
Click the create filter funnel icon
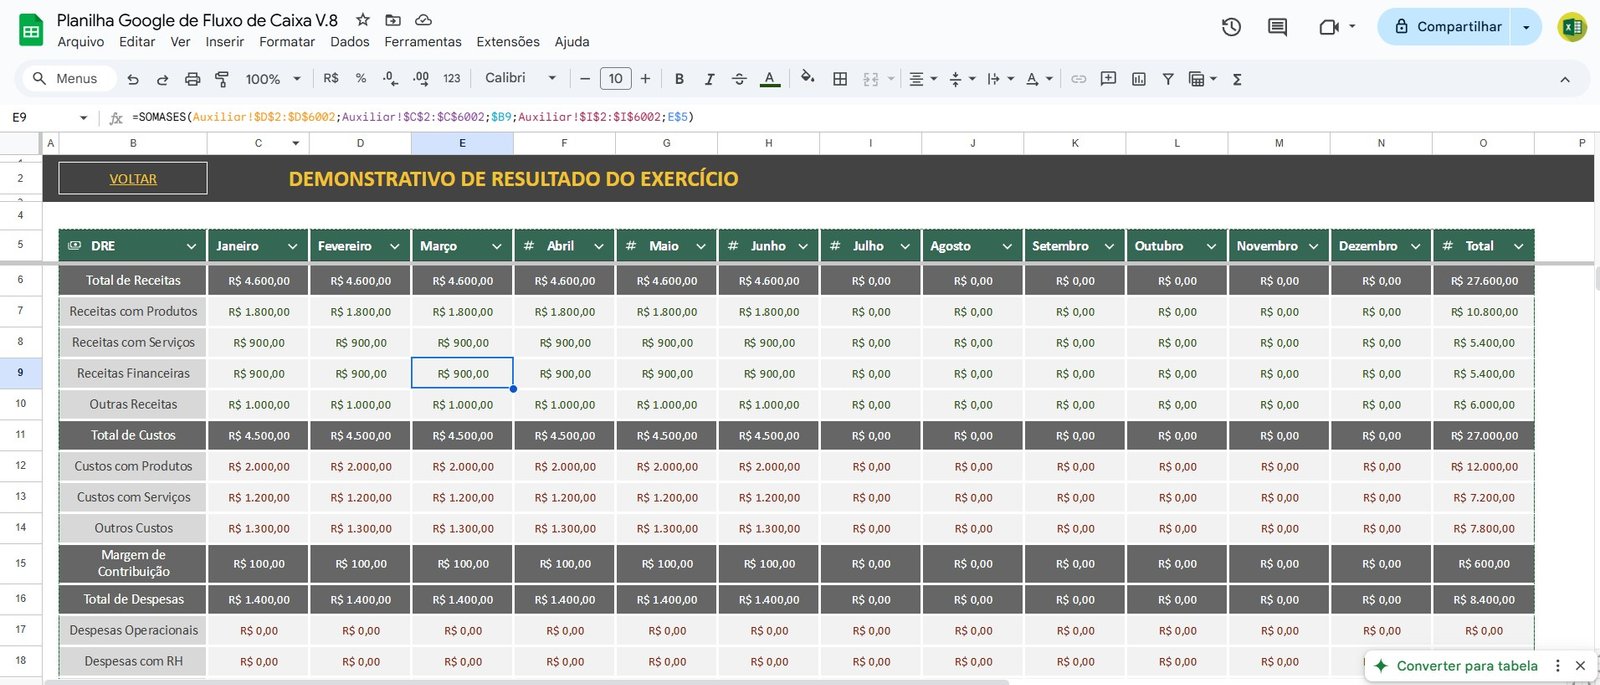point(1167,79)
